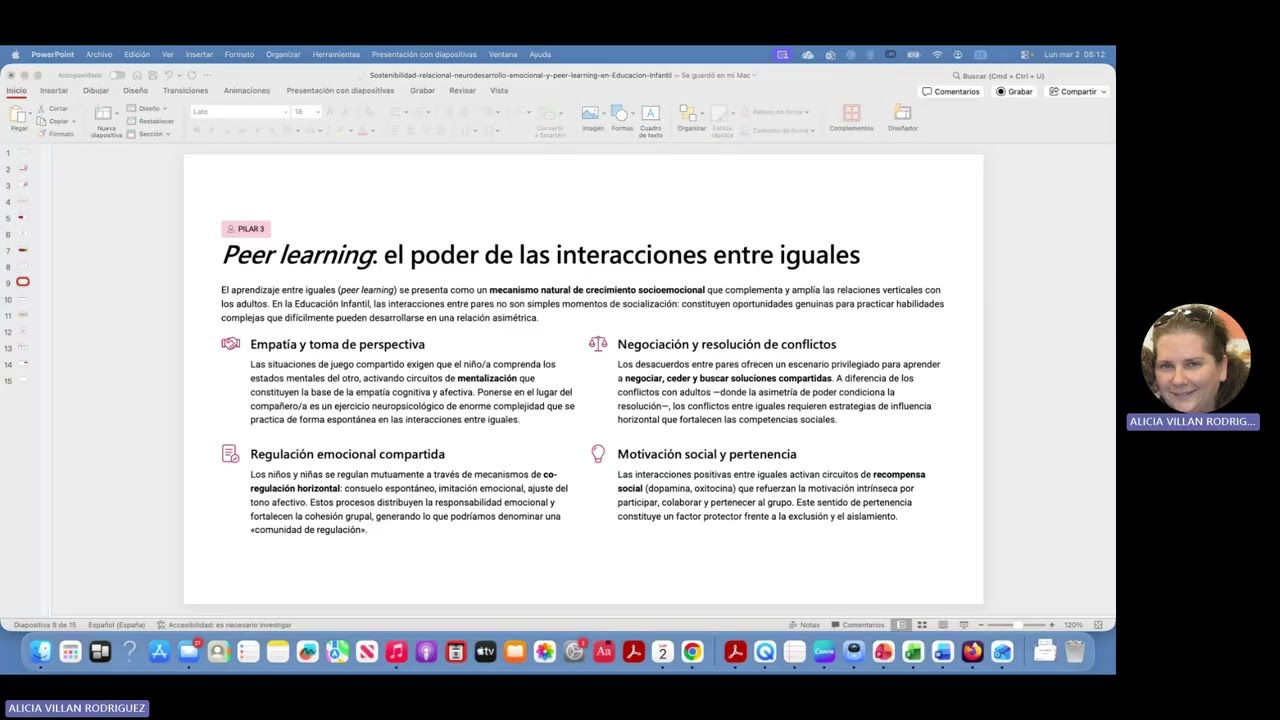The height and width of the screenshot is (720, 1280).
Task: Click the zoom level percentage
Action: point(1073,625)
